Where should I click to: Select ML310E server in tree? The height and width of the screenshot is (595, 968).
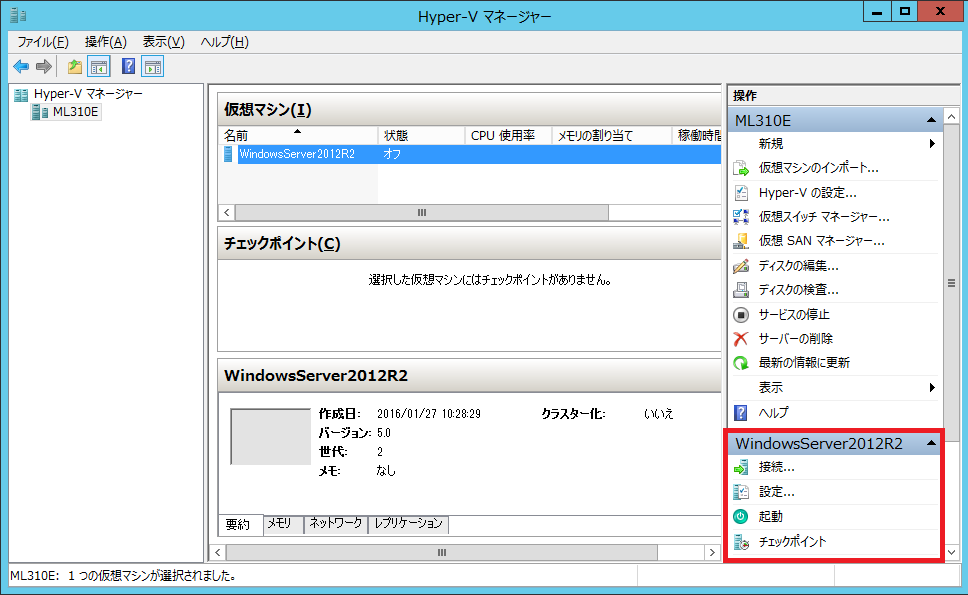pos(75,112)
